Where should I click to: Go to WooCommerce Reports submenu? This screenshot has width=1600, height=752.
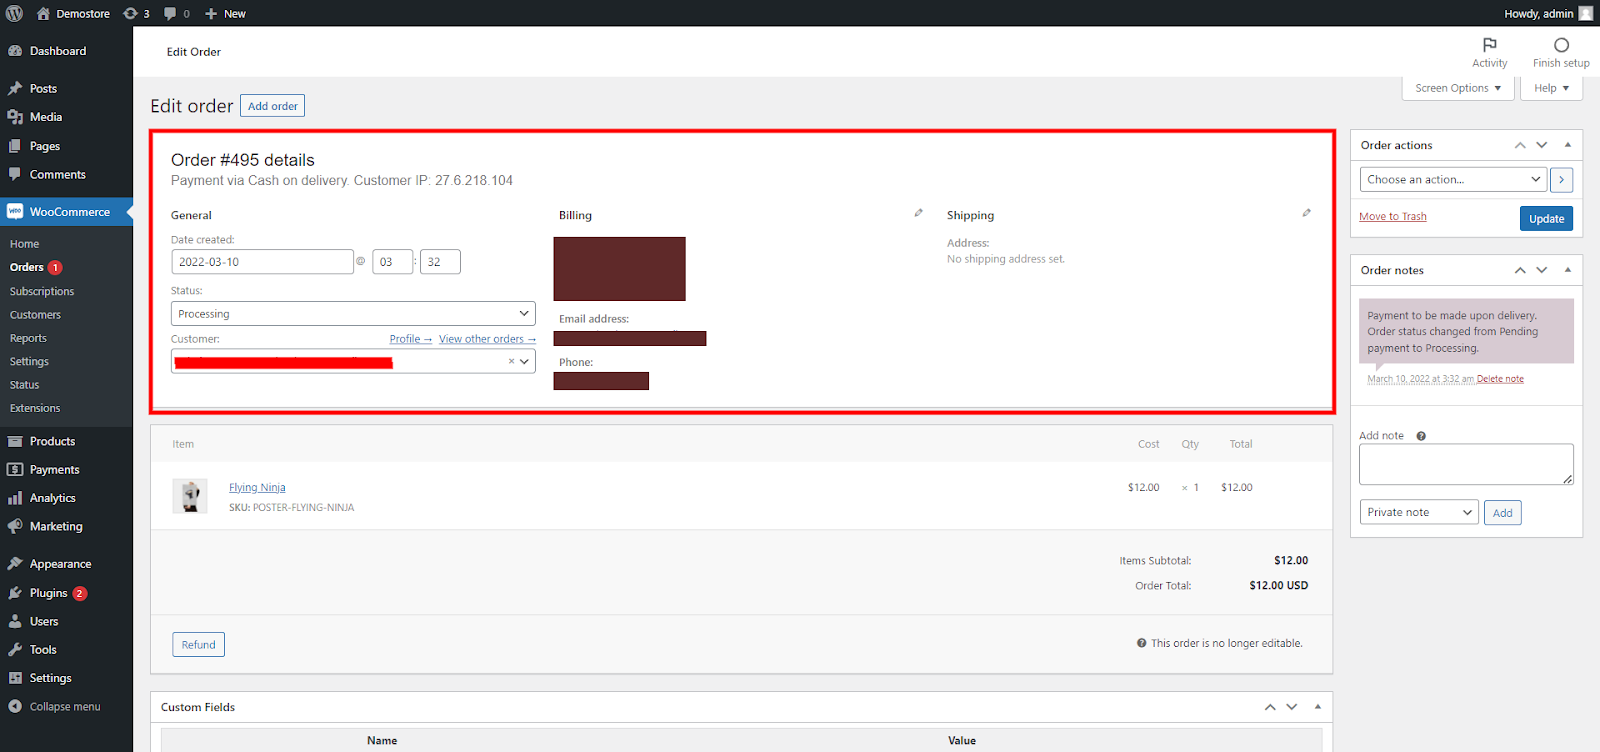(28, 338)
